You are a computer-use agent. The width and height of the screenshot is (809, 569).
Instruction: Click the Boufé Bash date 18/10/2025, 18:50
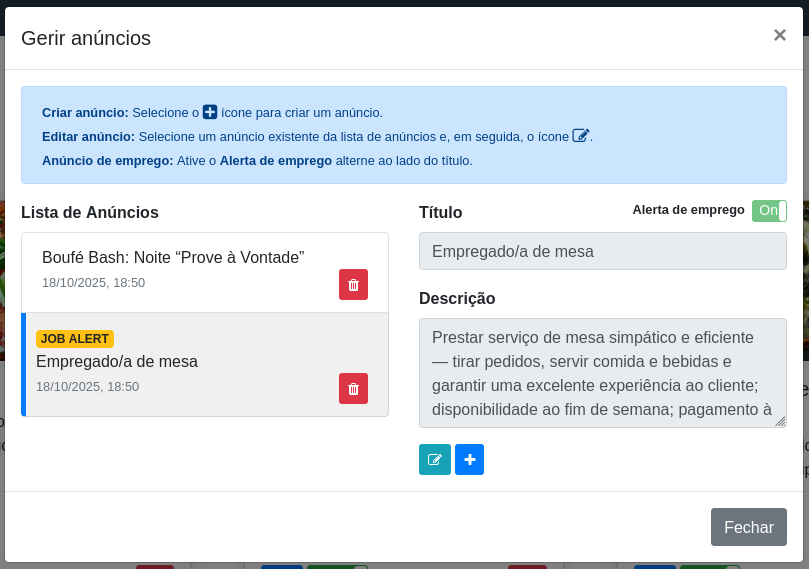(93, 283)
